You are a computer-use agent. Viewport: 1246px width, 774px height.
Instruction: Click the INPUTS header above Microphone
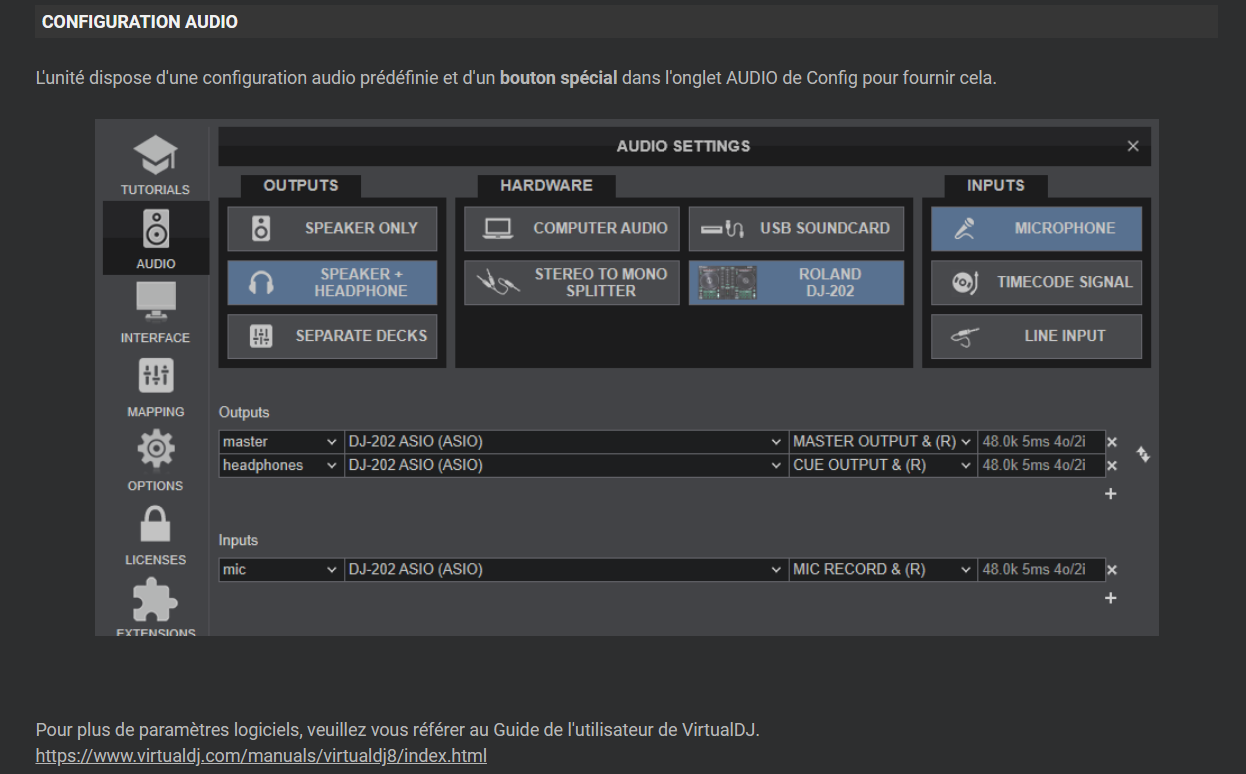[996, 186]
